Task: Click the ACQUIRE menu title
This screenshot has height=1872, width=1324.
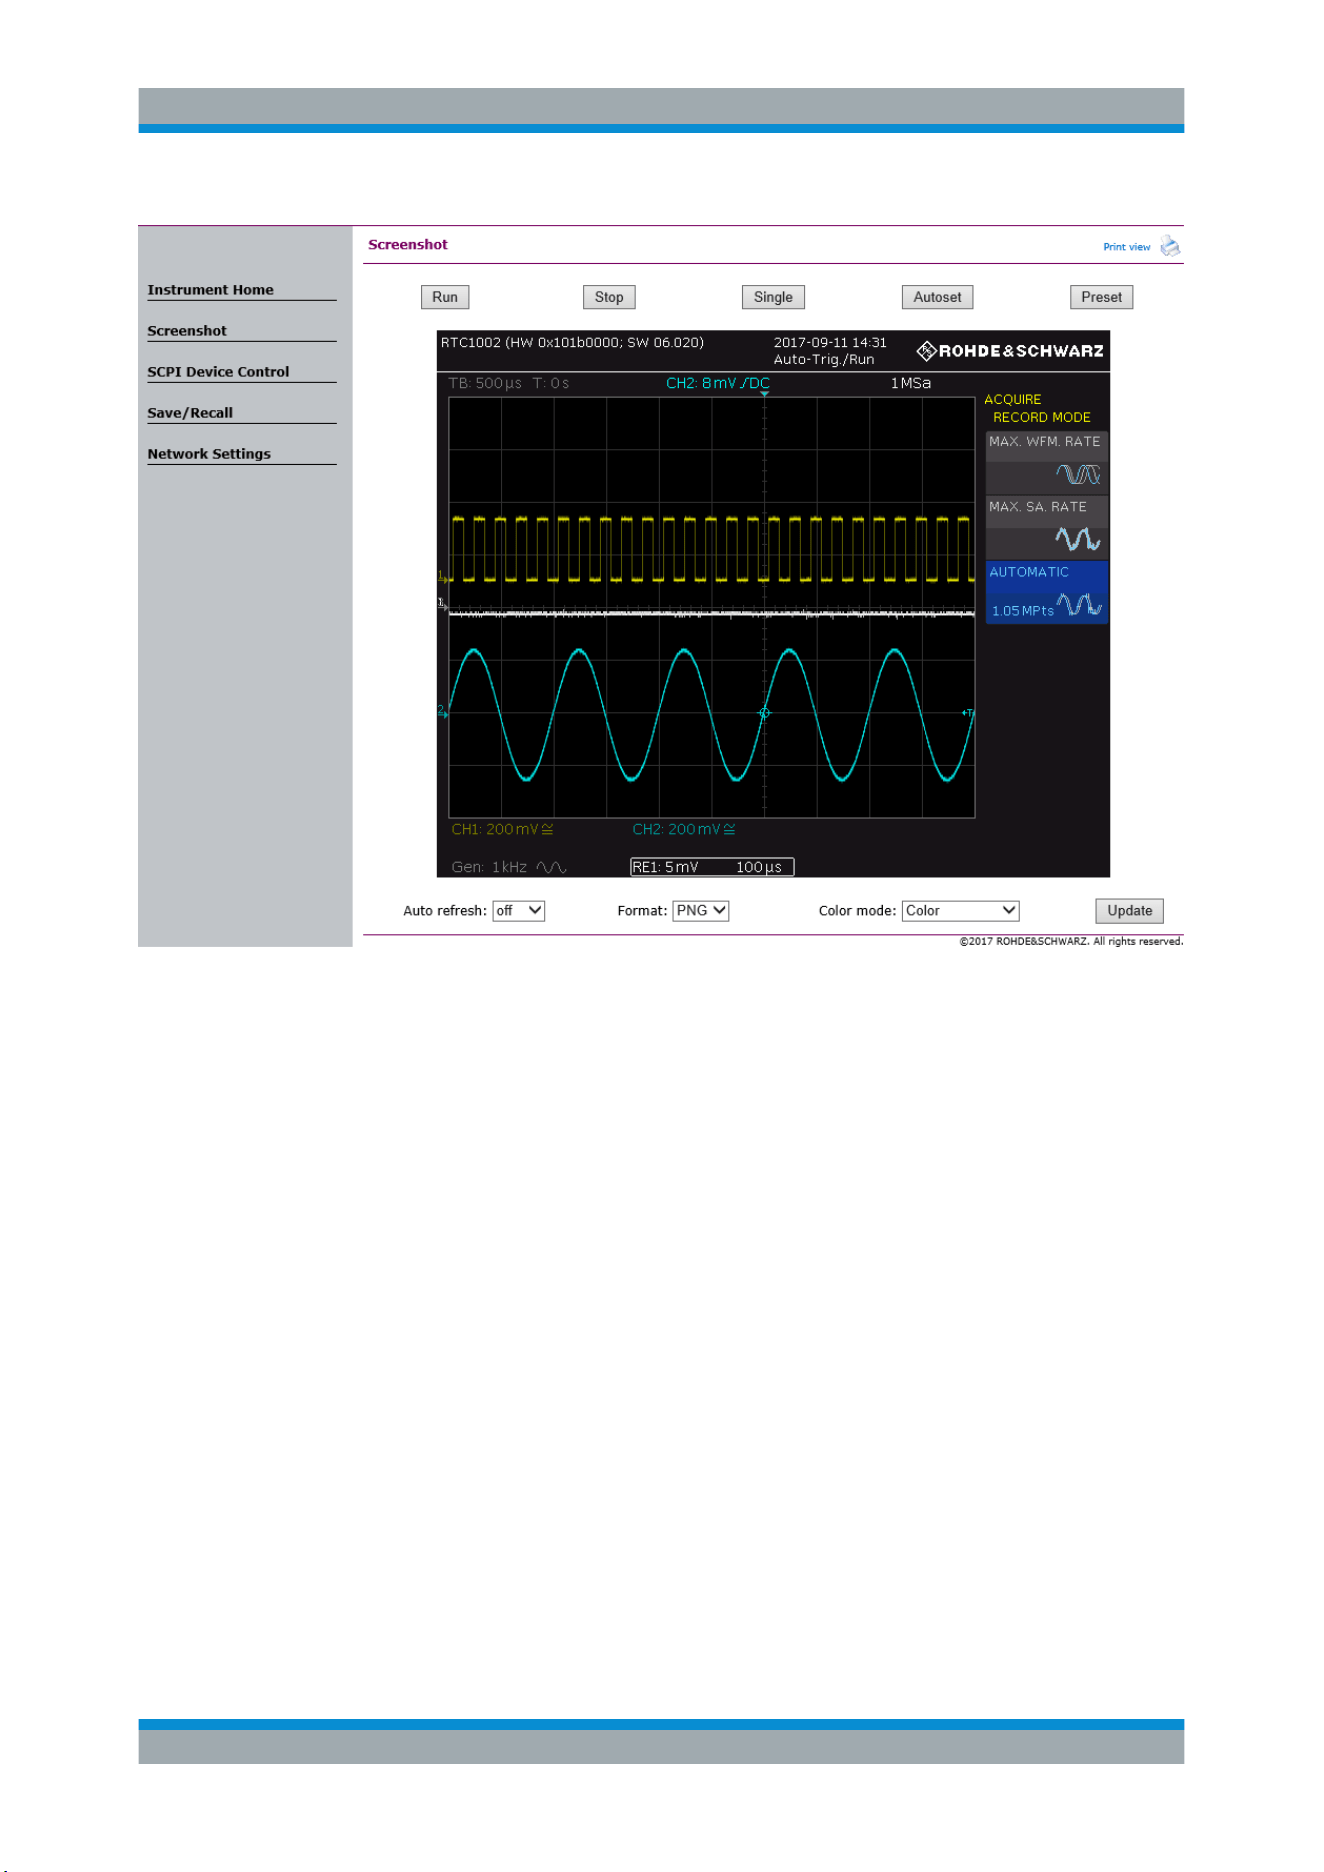Action: [x=1012, y=399]
